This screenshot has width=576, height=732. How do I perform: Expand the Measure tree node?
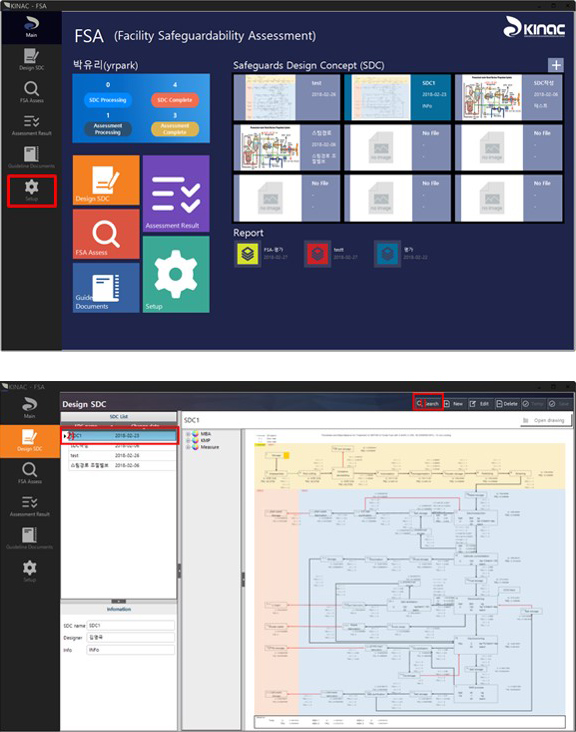188,447
